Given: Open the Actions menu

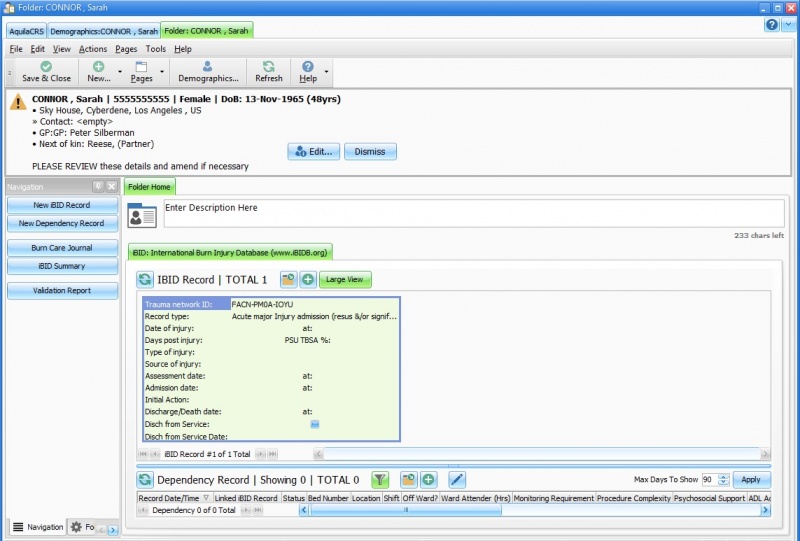Looking at the screenshot, I should pos(93,49).
